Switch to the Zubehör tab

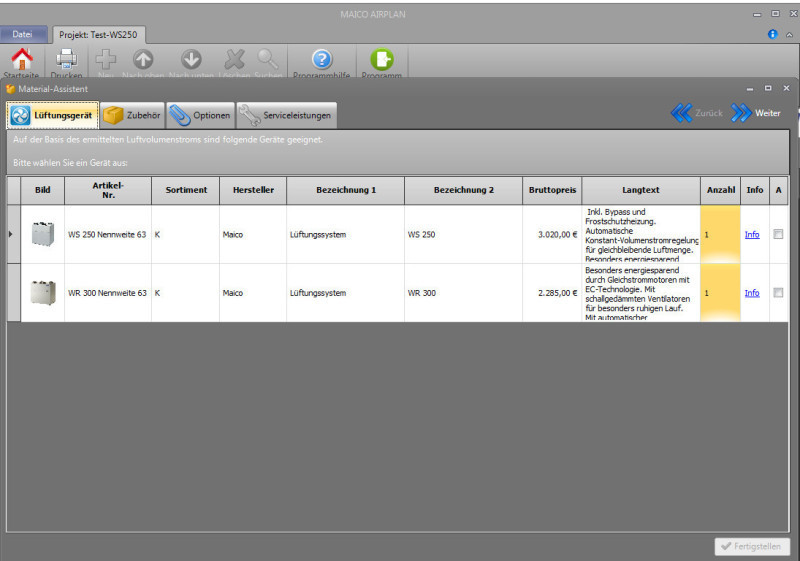(132, 115)
